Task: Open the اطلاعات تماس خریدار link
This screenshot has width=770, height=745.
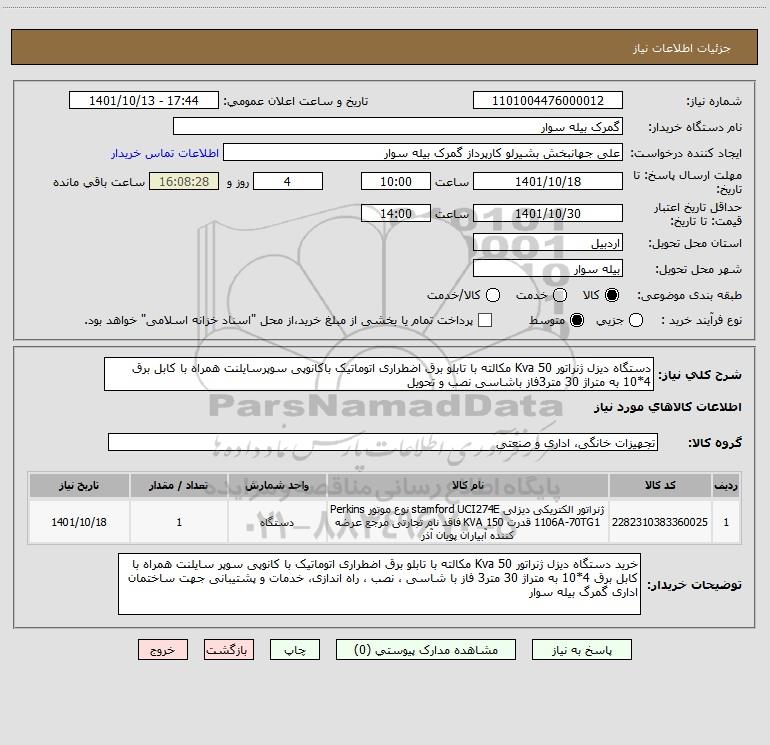Action: tap(165, 153)
